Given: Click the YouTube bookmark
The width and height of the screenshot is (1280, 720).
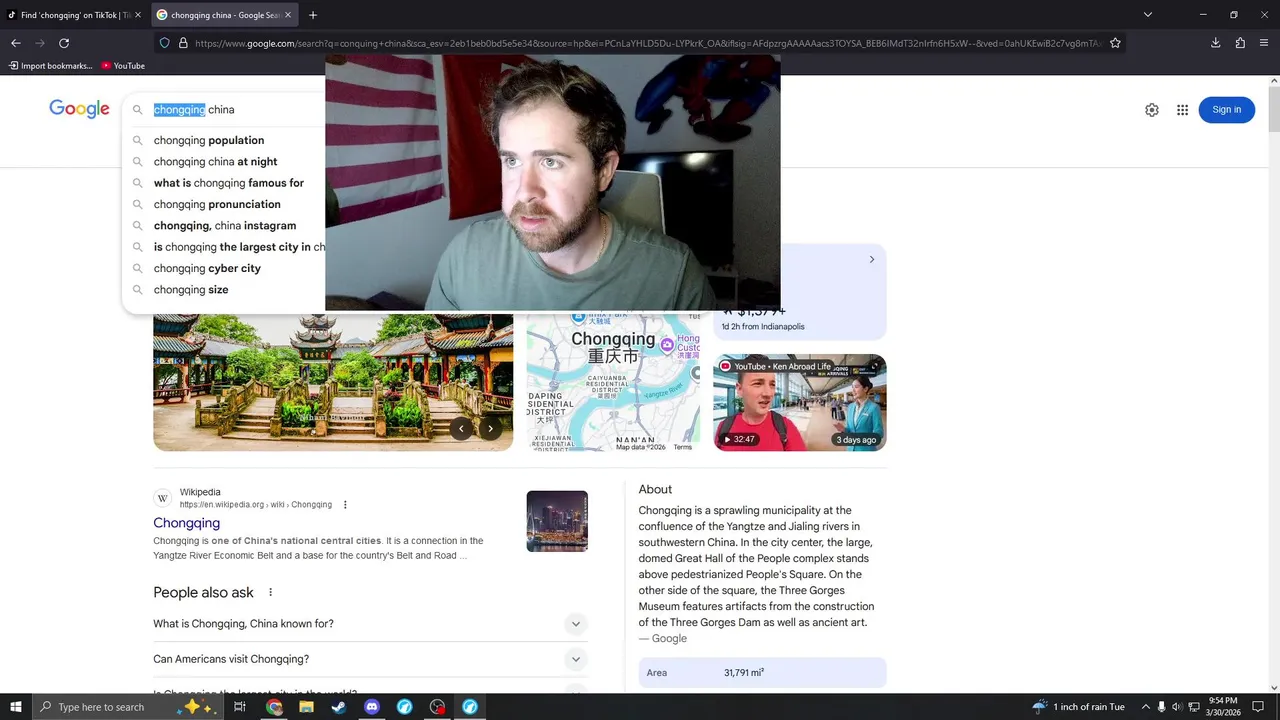Looking at the screenshot, I should click(123, 66).
